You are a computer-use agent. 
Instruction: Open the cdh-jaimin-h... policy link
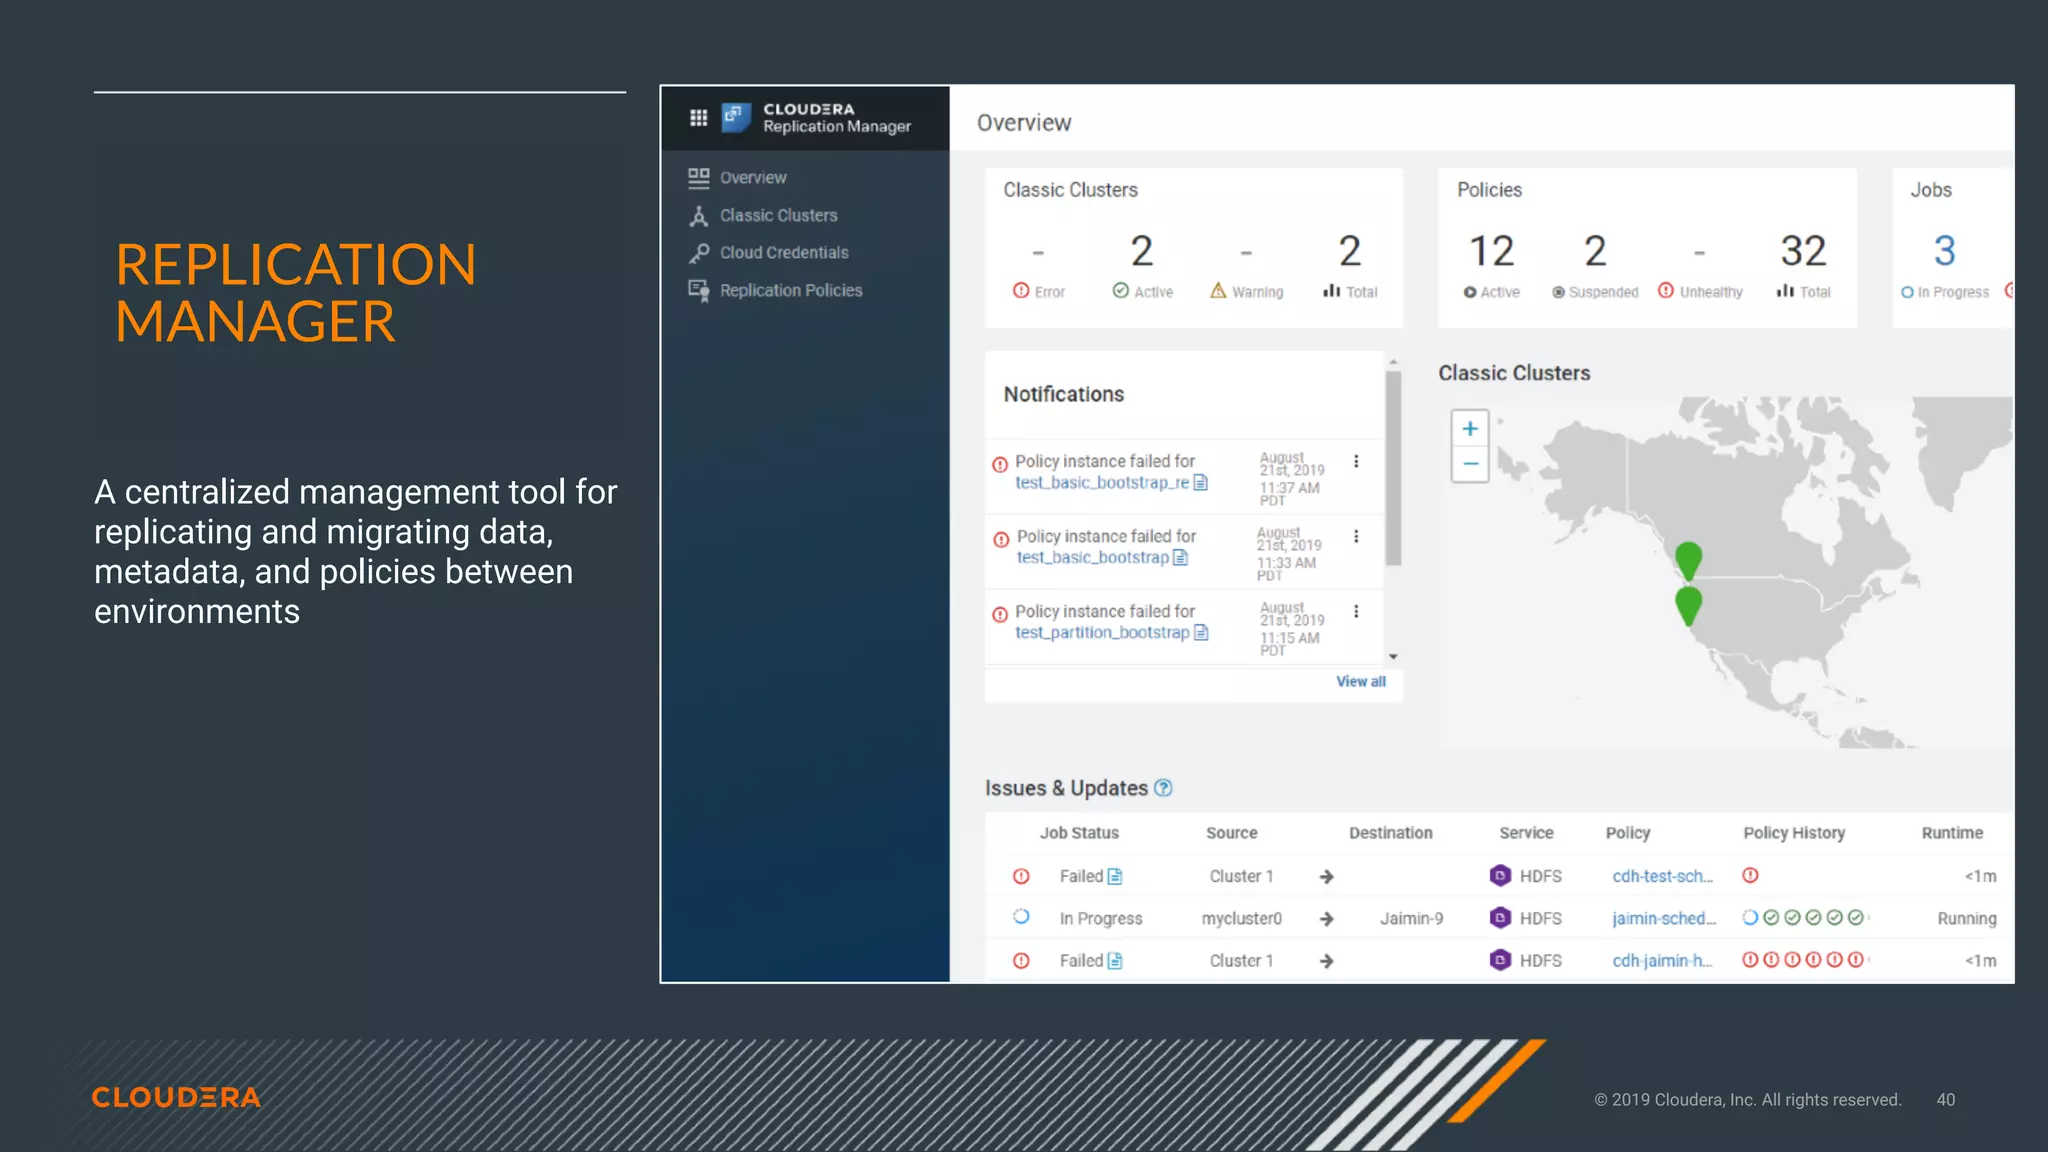1662,961
